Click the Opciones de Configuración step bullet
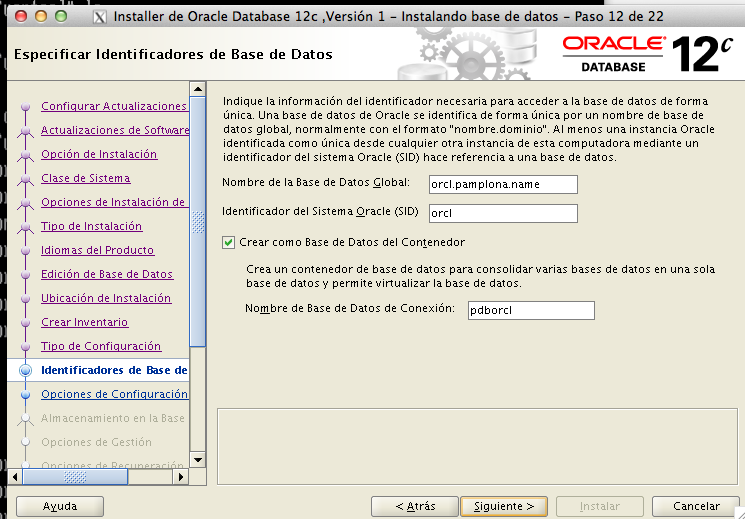 tap(26, 394)
